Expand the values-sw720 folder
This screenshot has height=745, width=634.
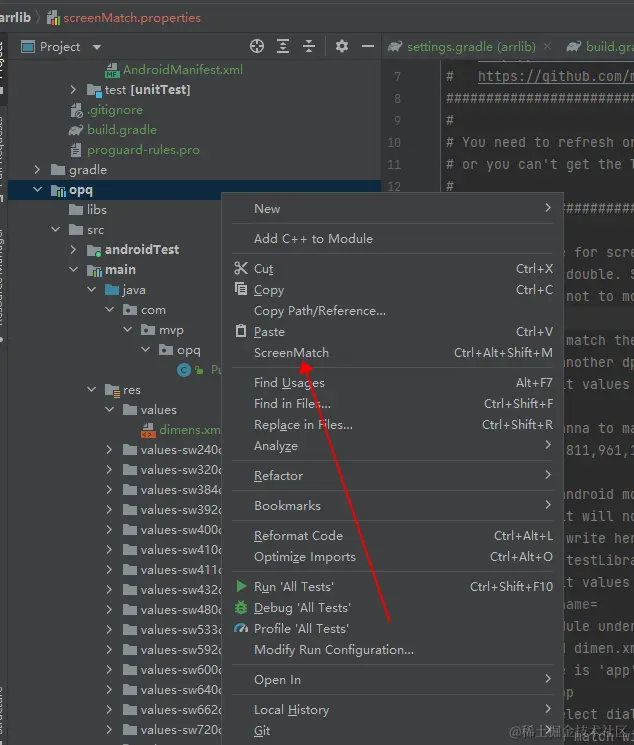[x=109, y=729]
